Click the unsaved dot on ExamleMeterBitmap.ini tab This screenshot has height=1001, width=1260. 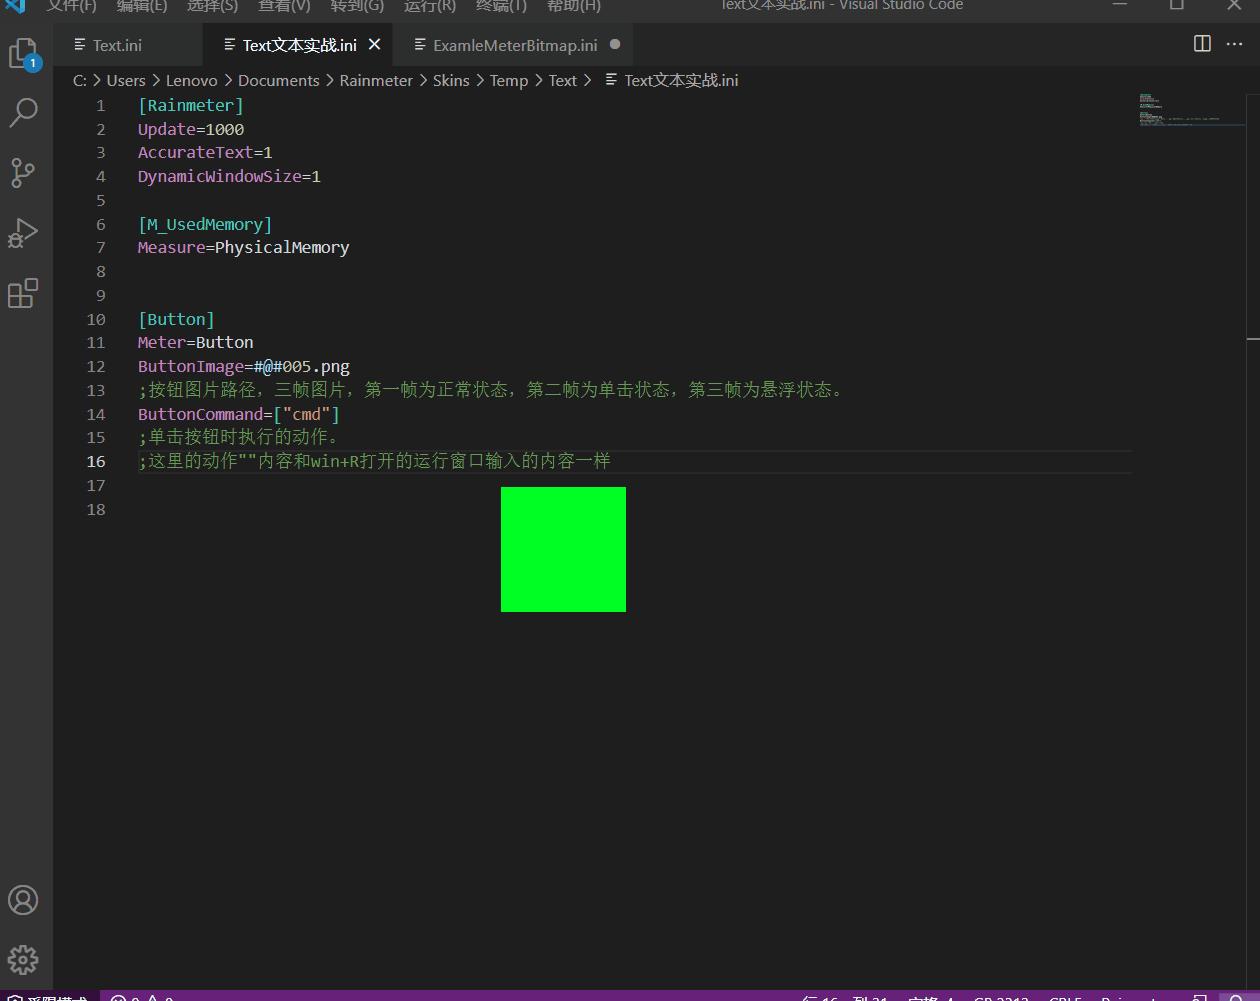615,44
